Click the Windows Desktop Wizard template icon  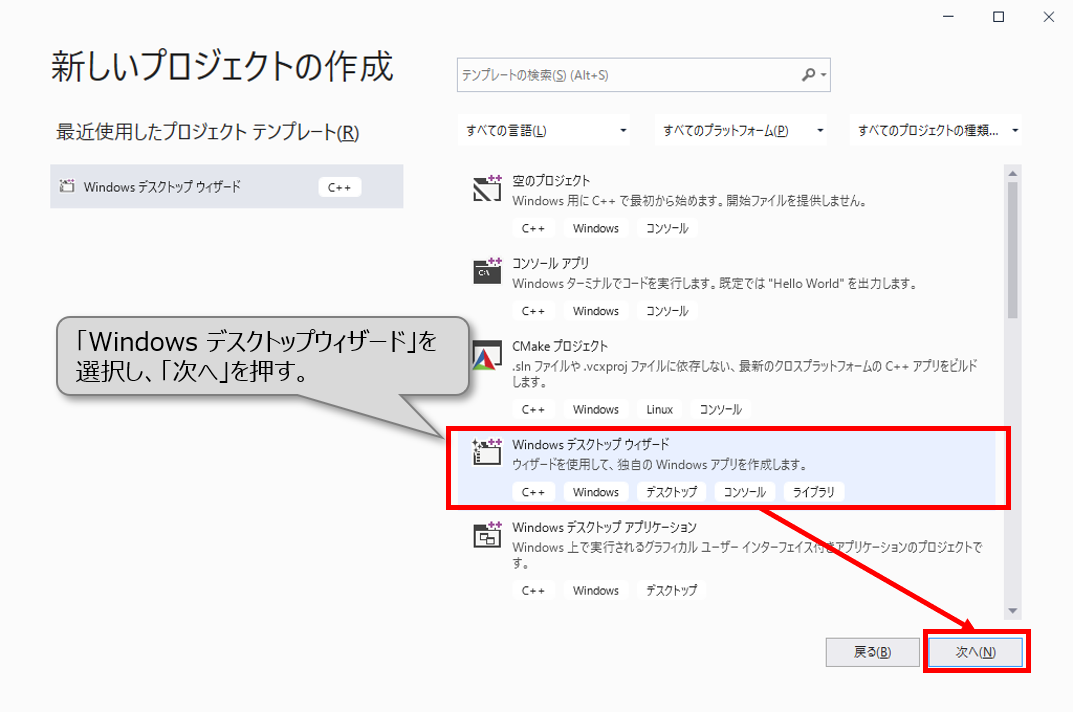click(487, 452)
